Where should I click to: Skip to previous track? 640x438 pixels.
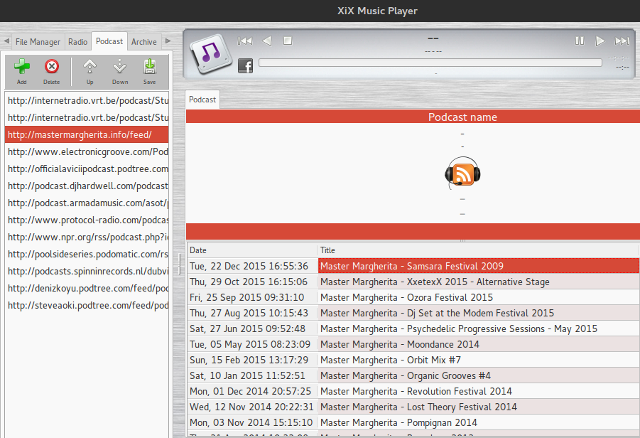point(245,41)
